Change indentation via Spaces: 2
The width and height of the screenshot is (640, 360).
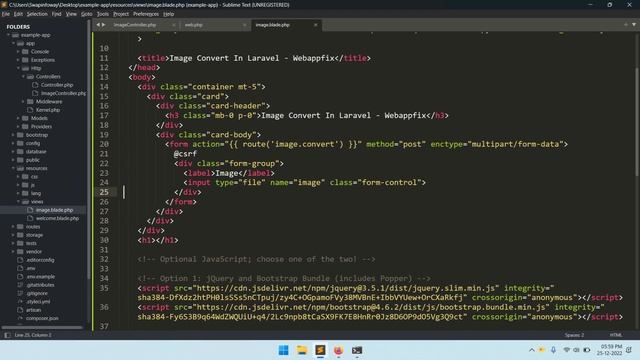574,335
